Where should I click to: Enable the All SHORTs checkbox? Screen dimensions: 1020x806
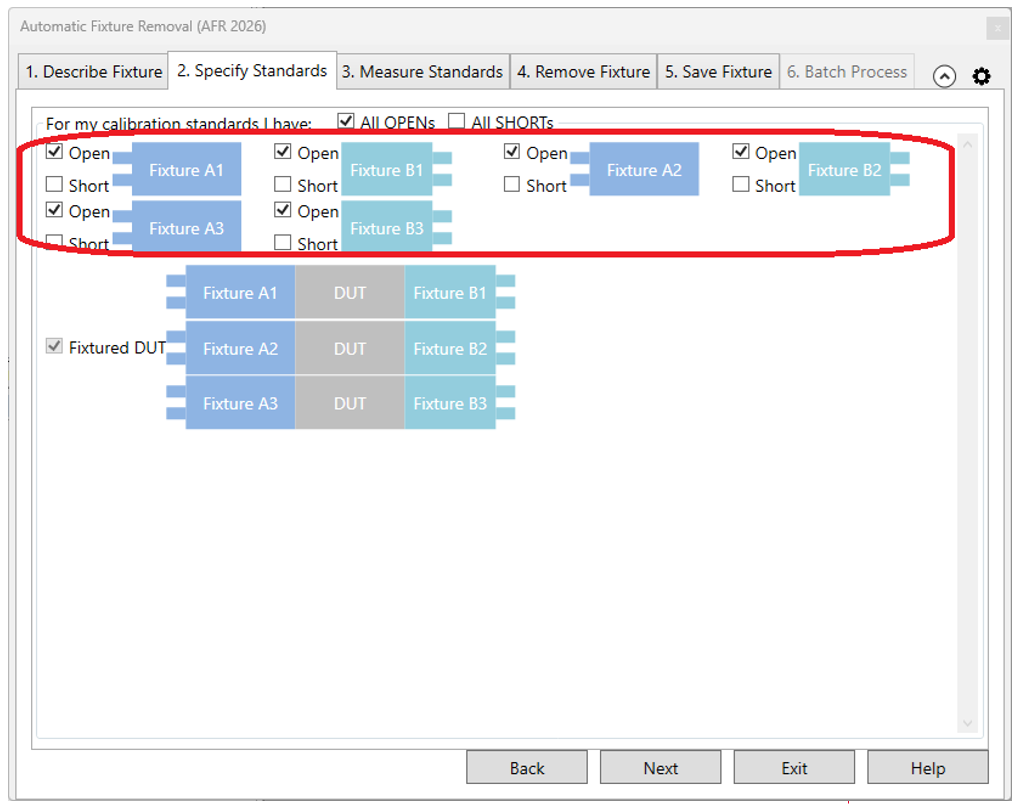click(457, 122)
